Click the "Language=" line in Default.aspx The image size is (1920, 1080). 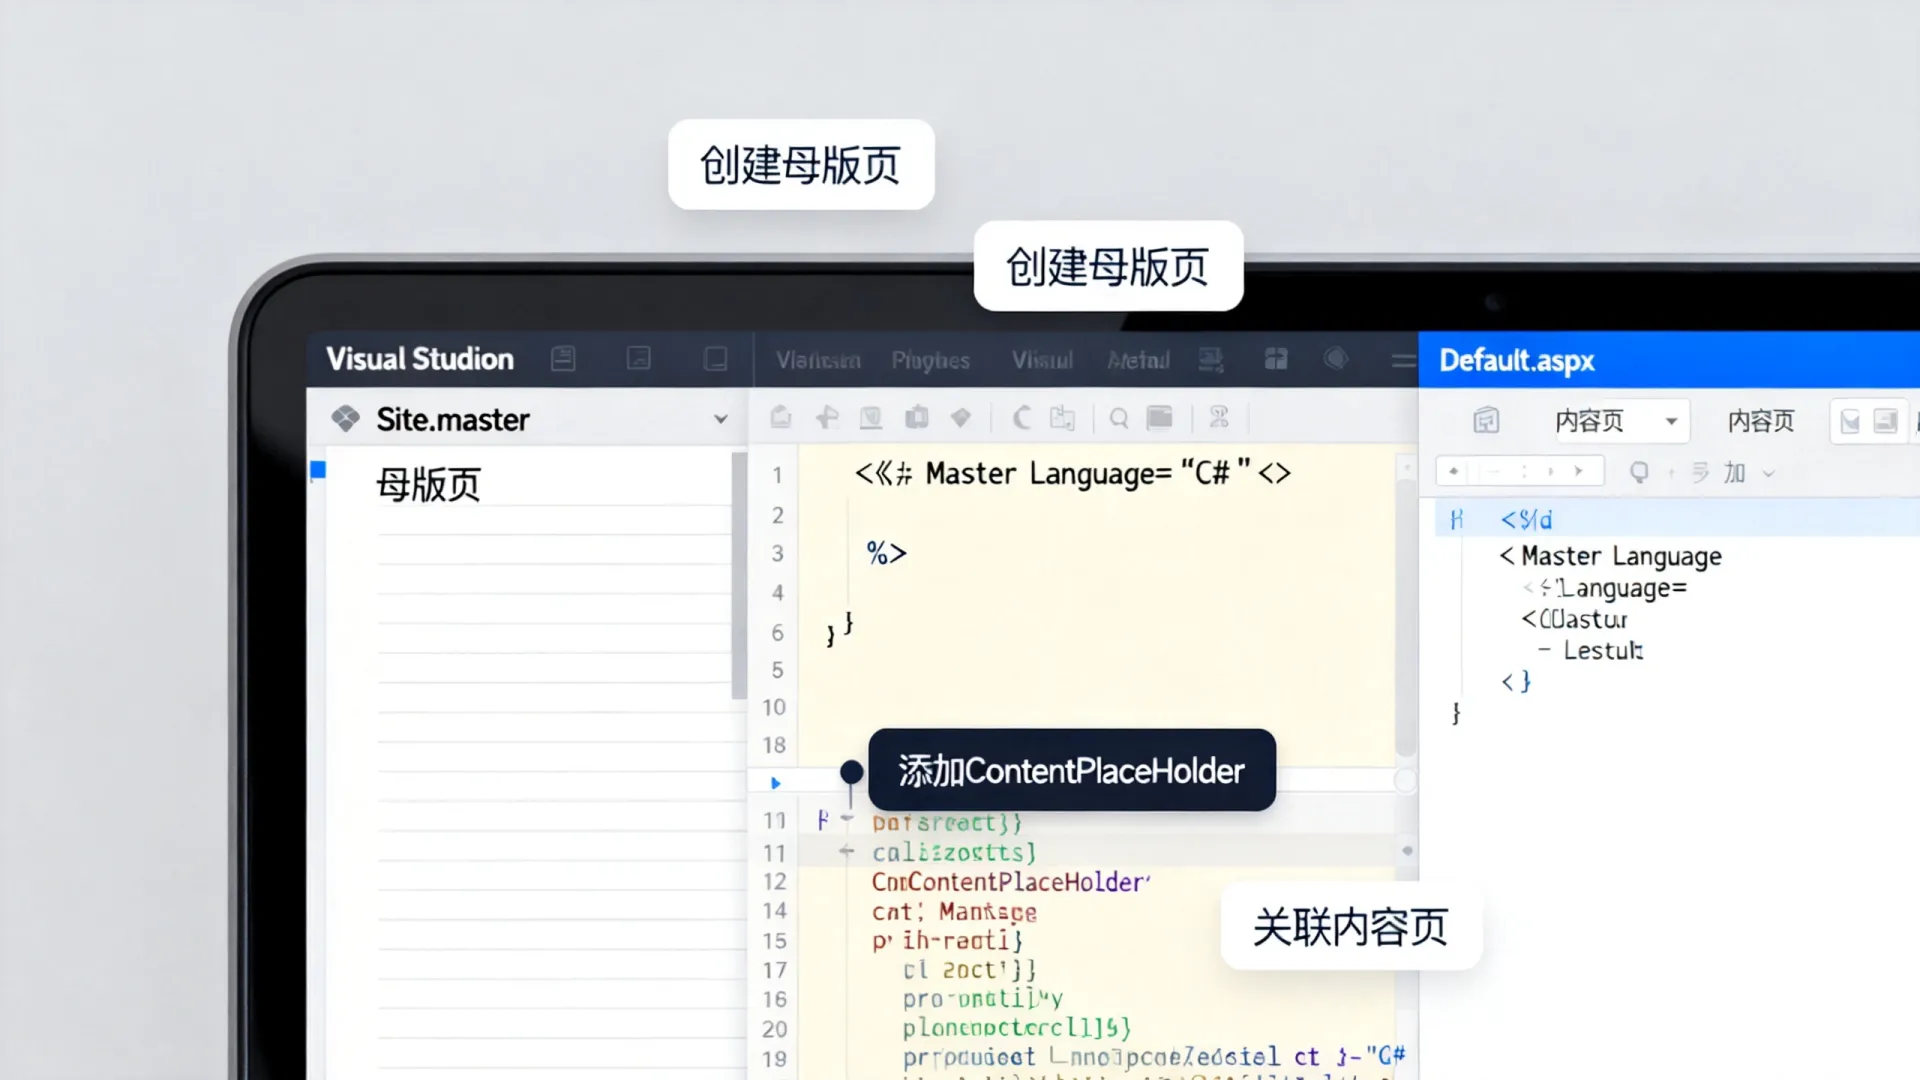coord(1605,588)
